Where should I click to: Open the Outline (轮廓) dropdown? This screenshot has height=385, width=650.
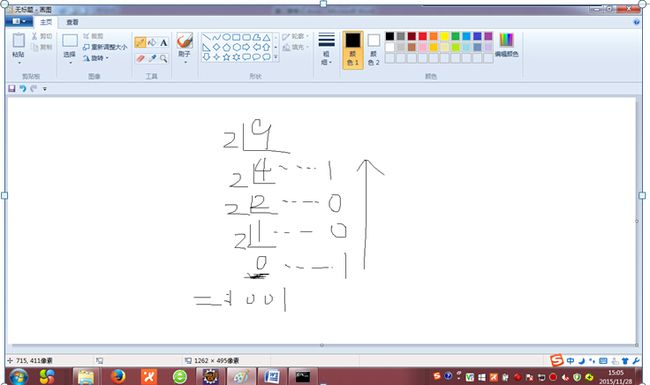295,36
